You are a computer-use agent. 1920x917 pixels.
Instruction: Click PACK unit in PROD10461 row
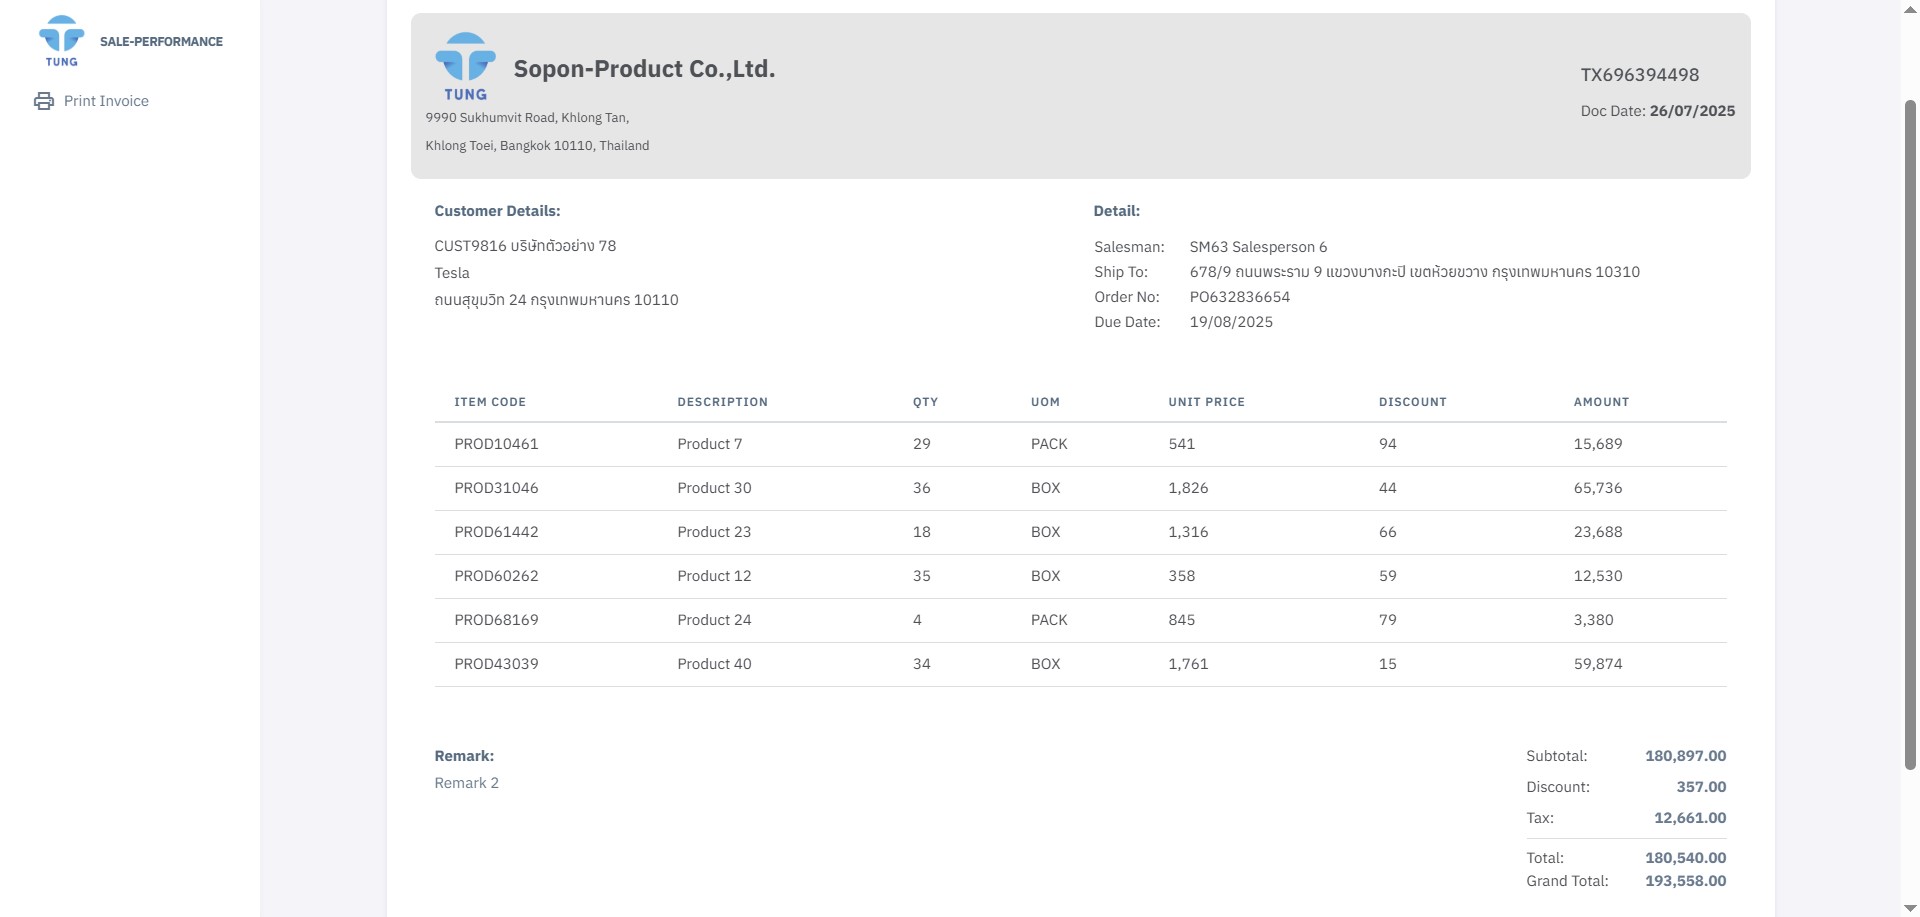click(1049, 444)
